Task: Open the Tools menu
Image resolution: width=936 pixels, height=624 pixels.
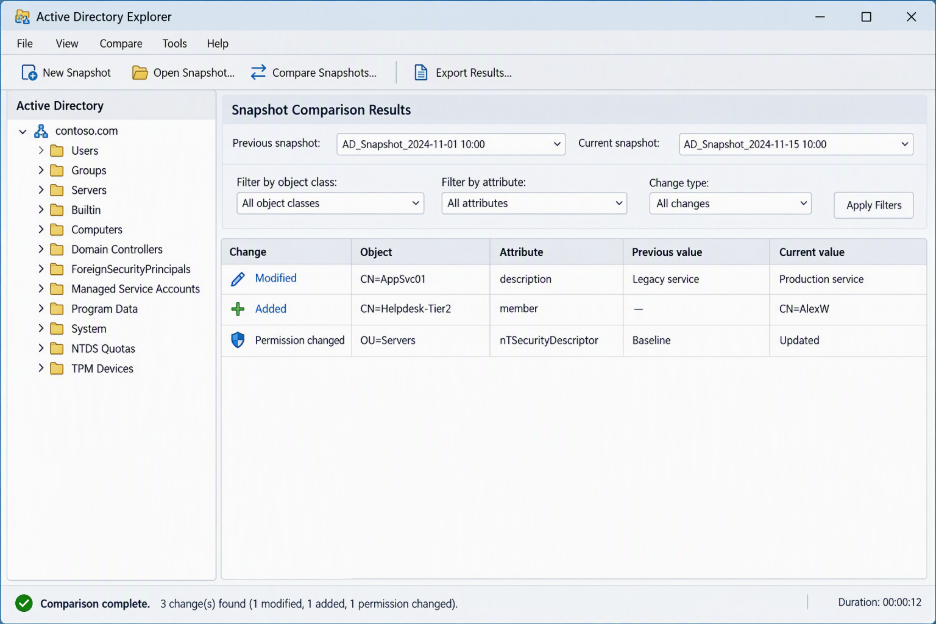Action: 174,44
